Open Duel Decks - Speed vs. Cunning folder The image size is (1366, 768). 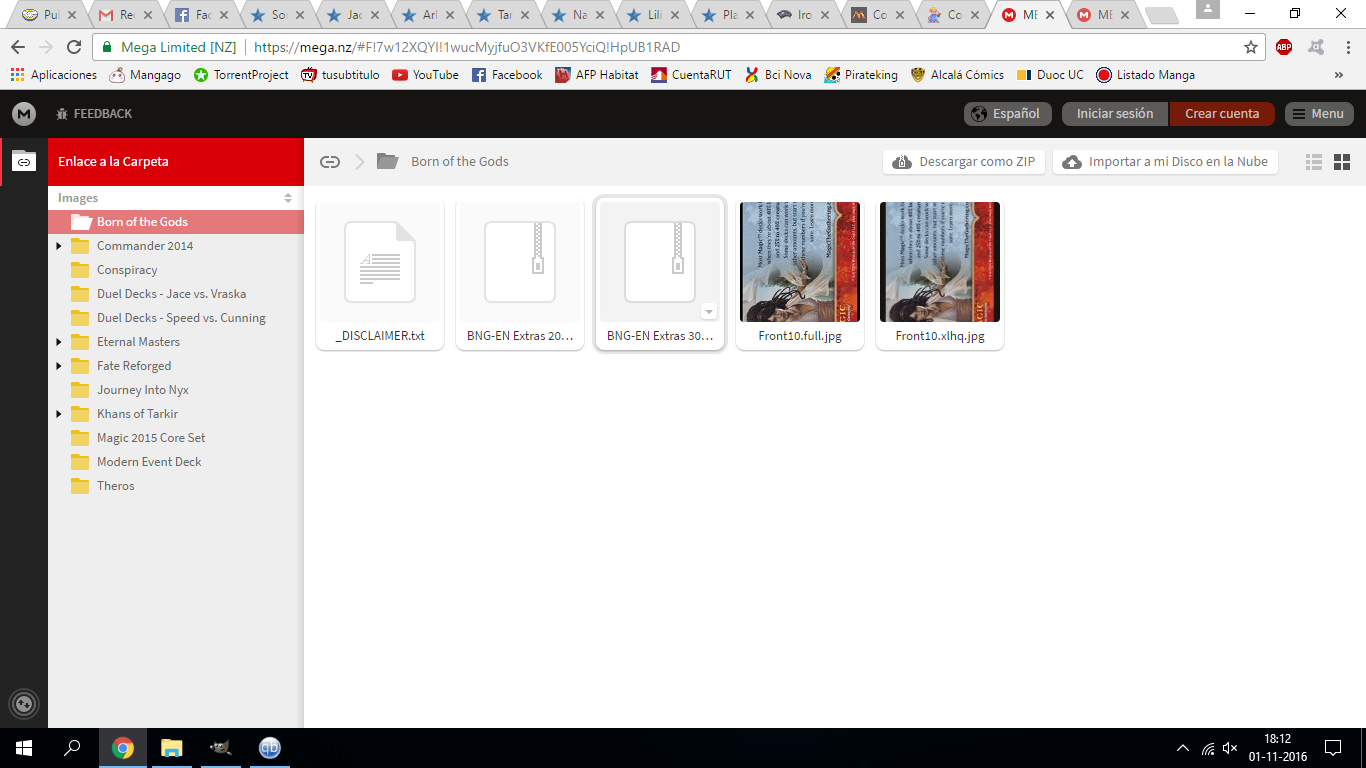tap(181, 318)
